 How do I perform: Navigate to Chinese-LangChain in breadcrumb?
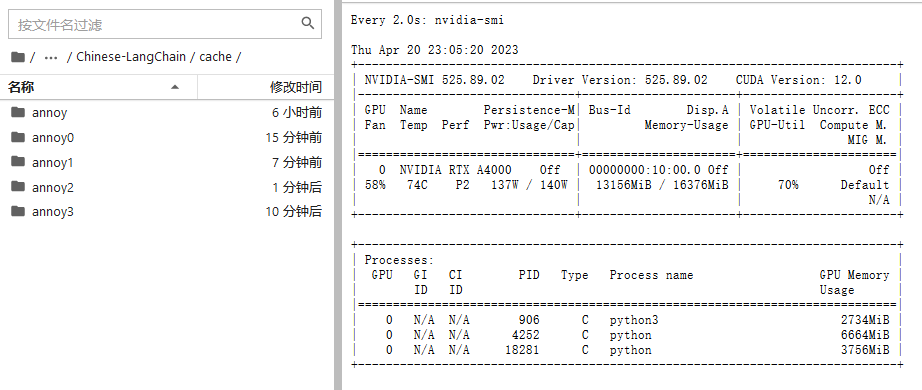tap(131, 57)
